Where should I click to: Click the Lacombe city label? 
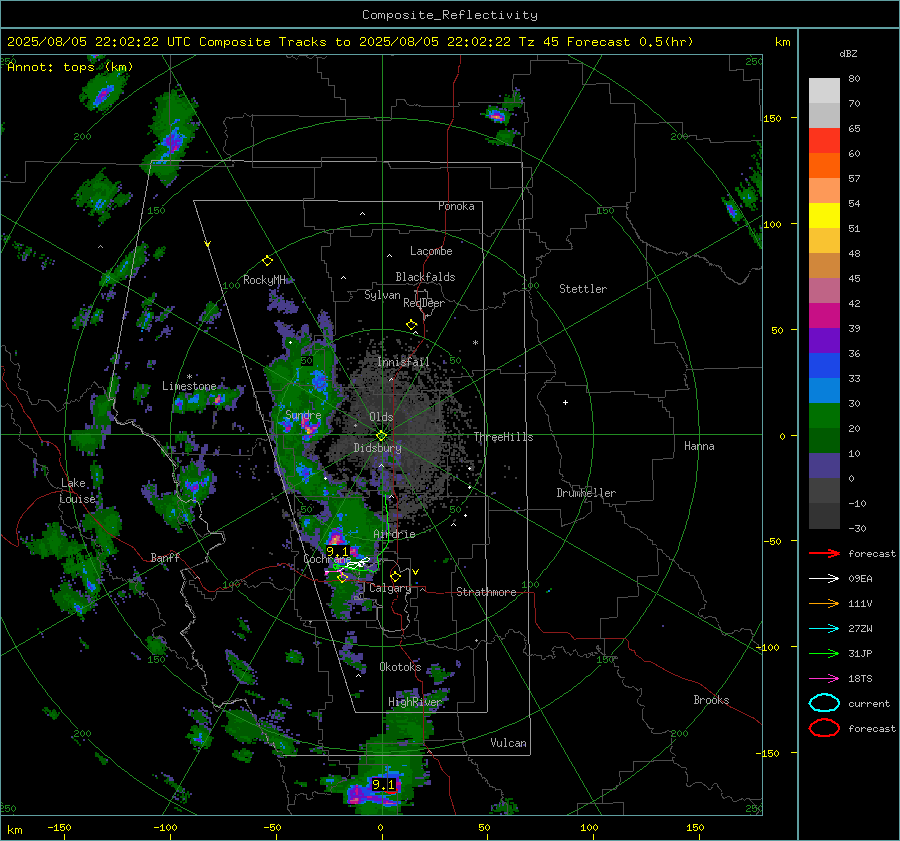[431, 251]
